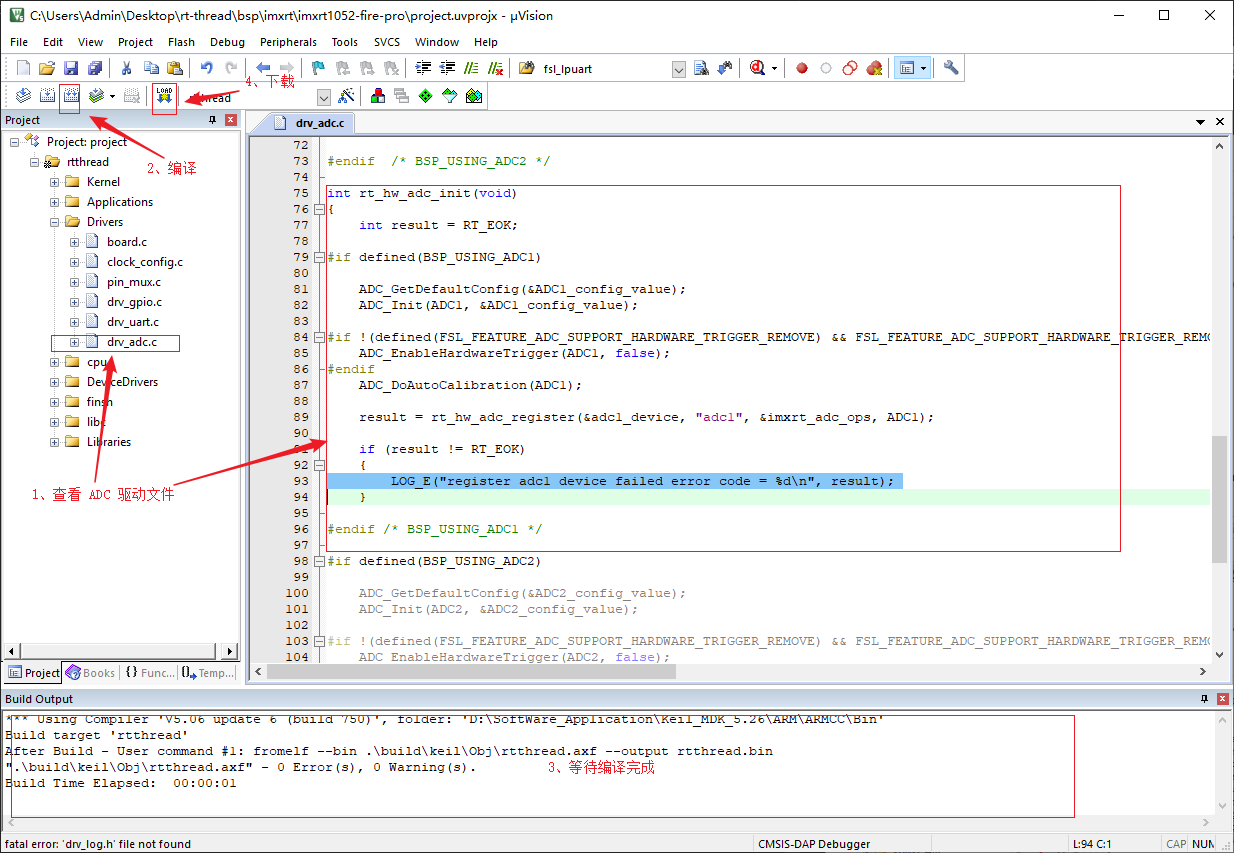This screenshot has width=1234, height=853.
Task: Insert breakpoint using the red dot icon
Action: (x=802, y=68)
